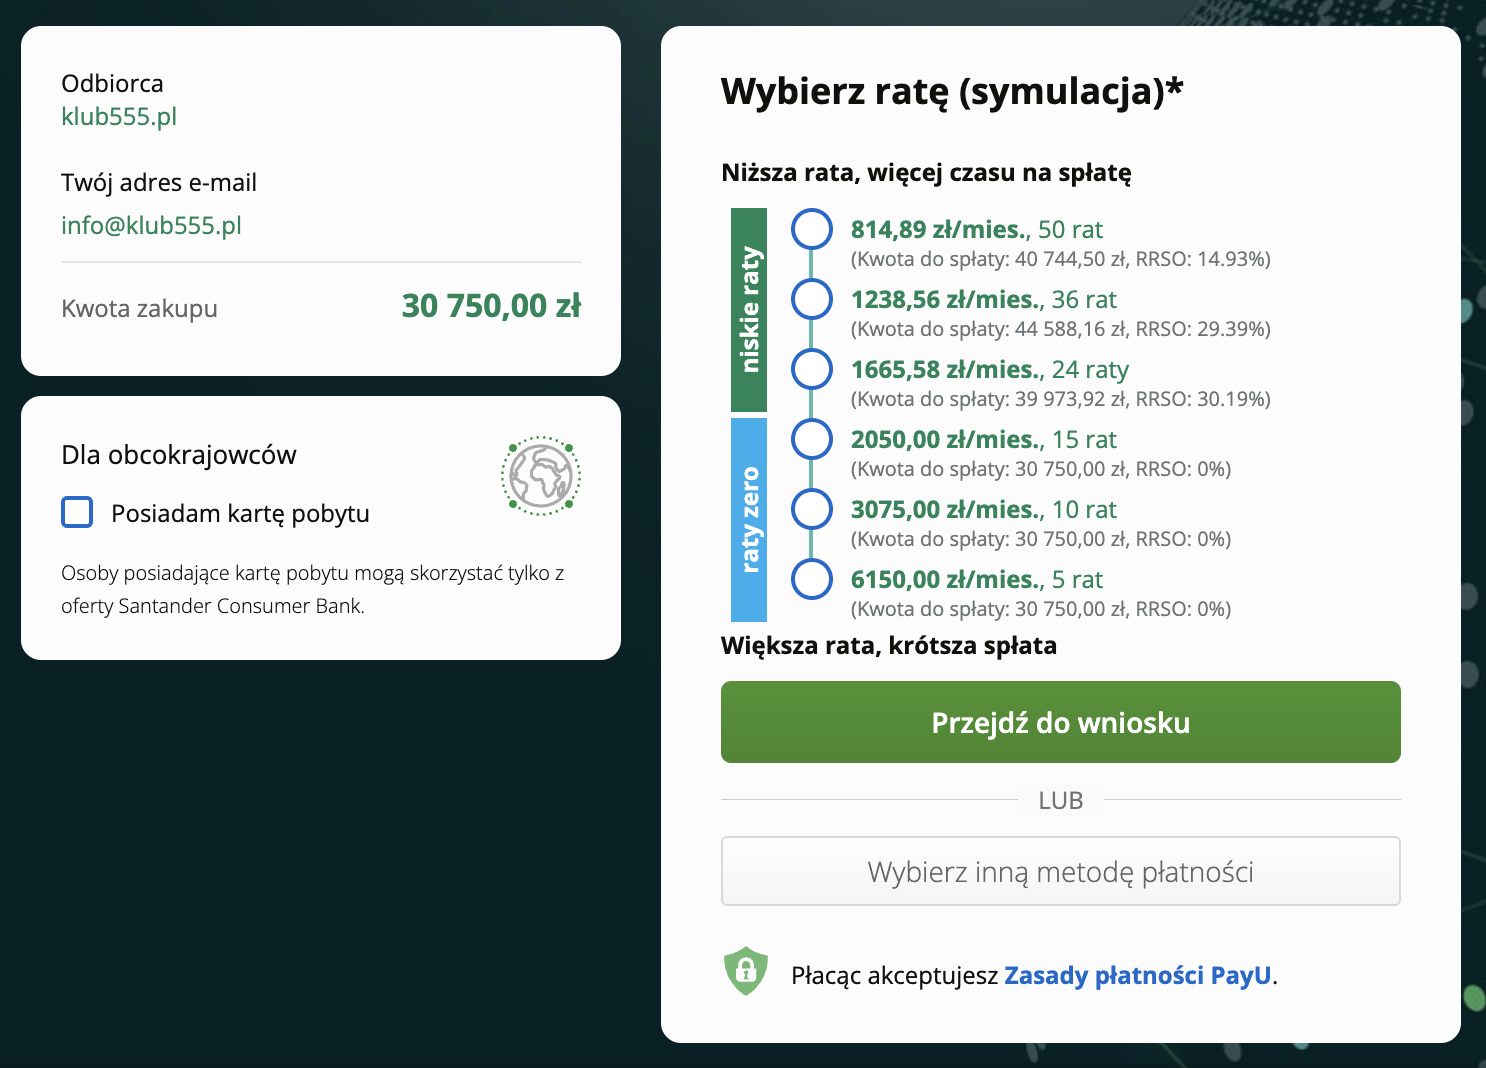The width and height of the screenshot is (1486, 1068).
Task: Click the globe icon for foreigners
Action: [x=540, y=476]
